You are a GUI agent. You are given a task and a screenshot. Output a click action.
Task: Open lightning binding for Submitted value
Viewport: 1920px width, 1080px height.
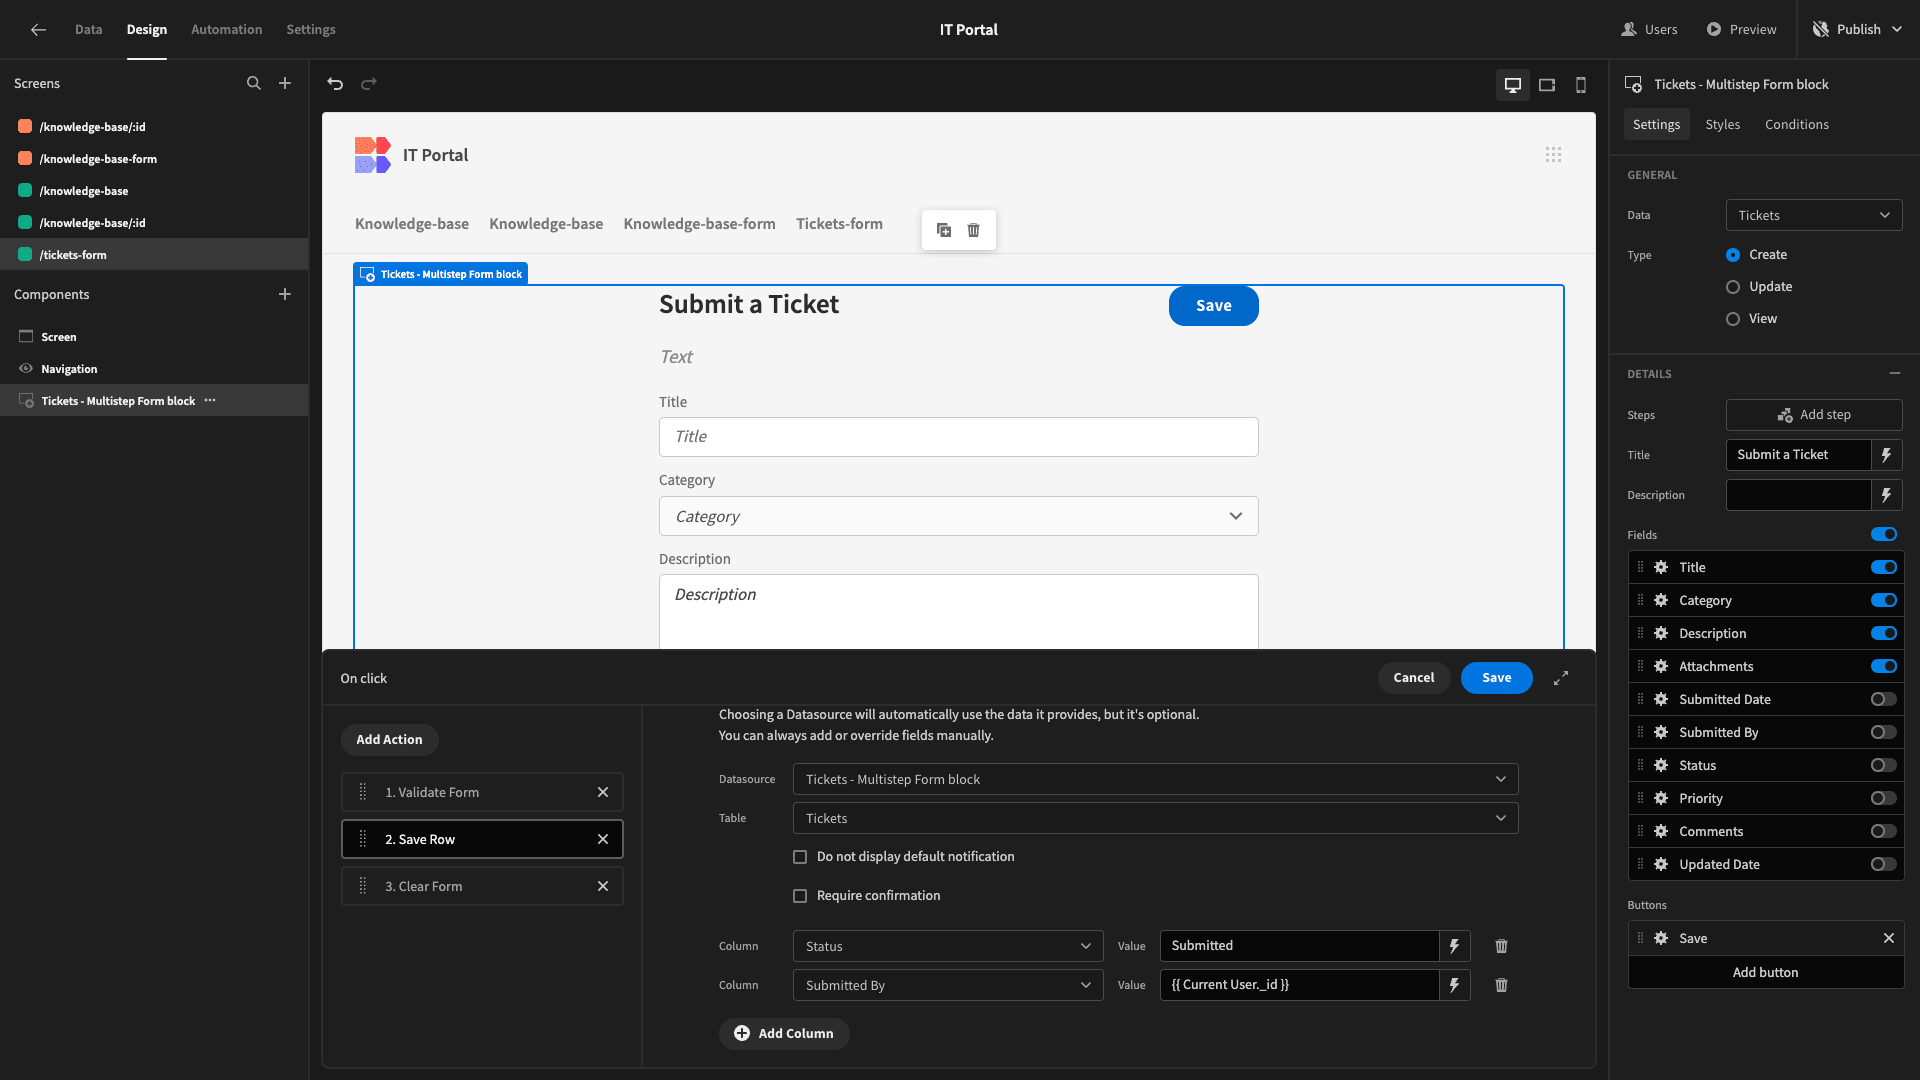(1455, 946)
